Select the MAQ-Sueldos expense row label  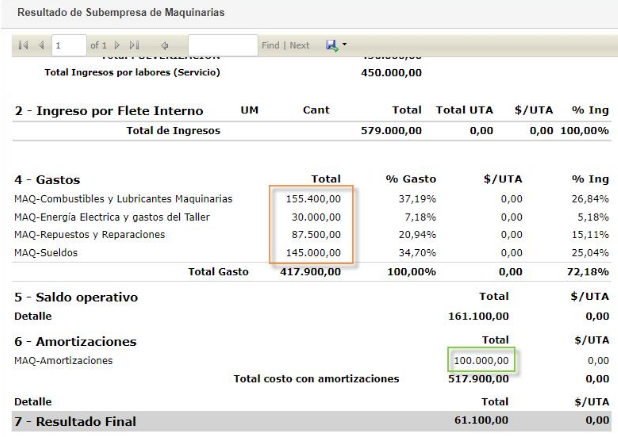pos(46,253)
